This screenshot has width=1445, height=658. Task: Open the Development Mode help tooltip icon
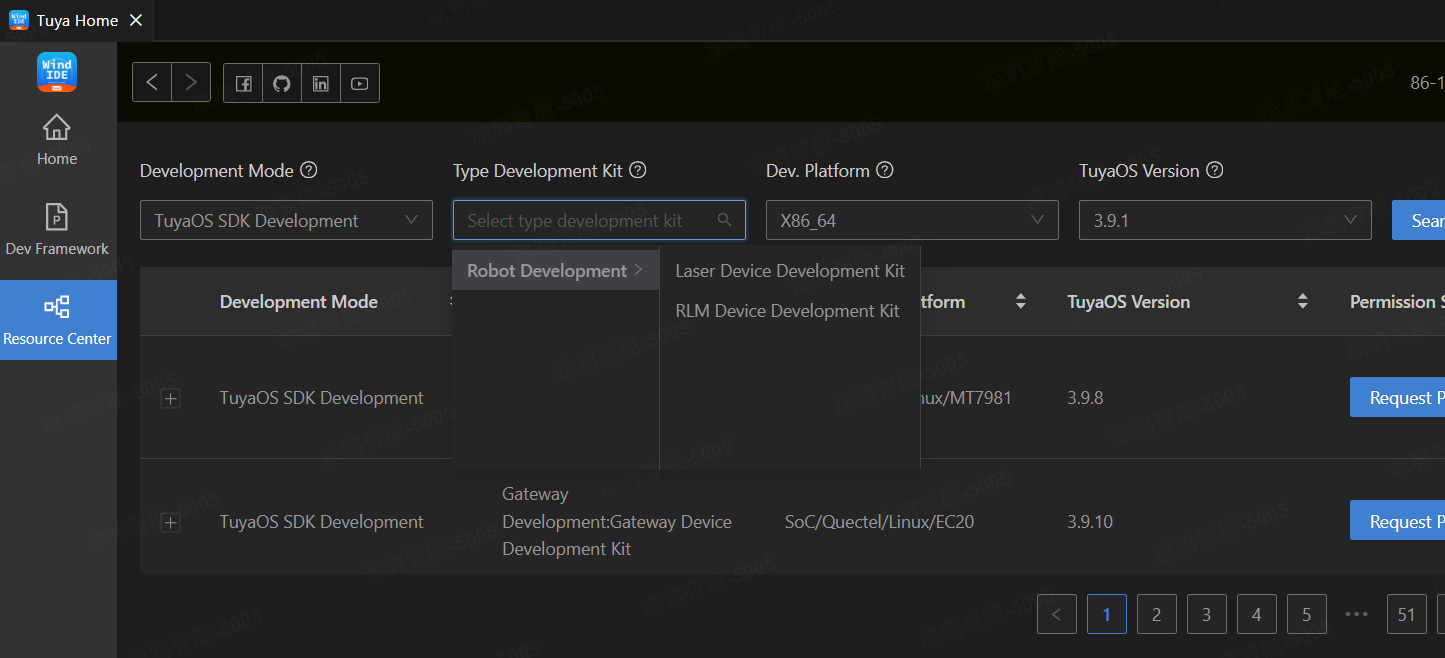[x=309, y=170]
